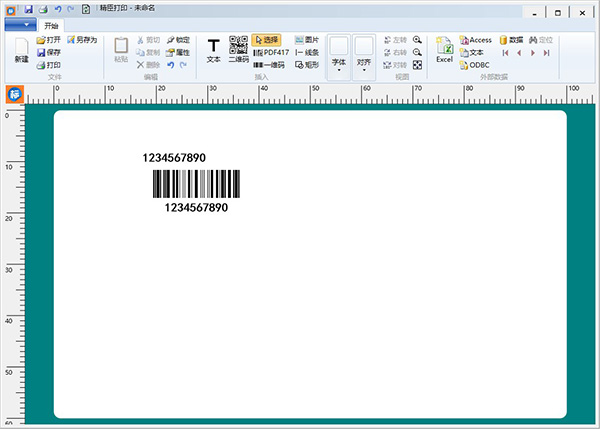Click the zoom in magnifier

click(x=417, y=40)
